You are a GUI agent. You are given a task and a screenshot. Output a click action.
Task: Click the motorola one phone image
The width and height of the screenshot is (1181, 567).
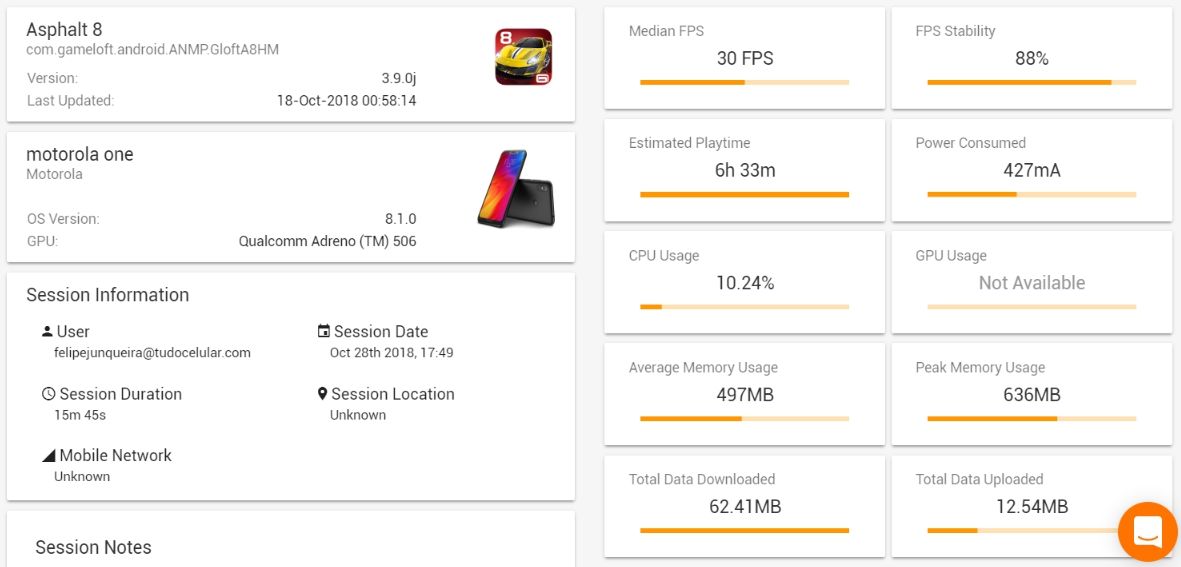515,189
